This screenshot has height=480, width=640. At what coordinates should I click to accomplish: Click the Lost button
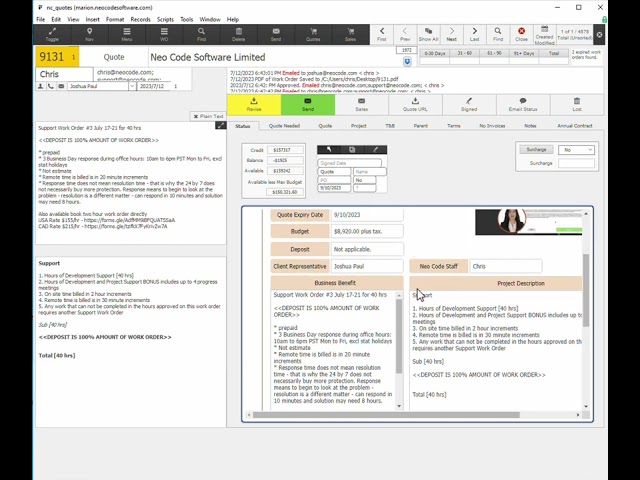577,105
